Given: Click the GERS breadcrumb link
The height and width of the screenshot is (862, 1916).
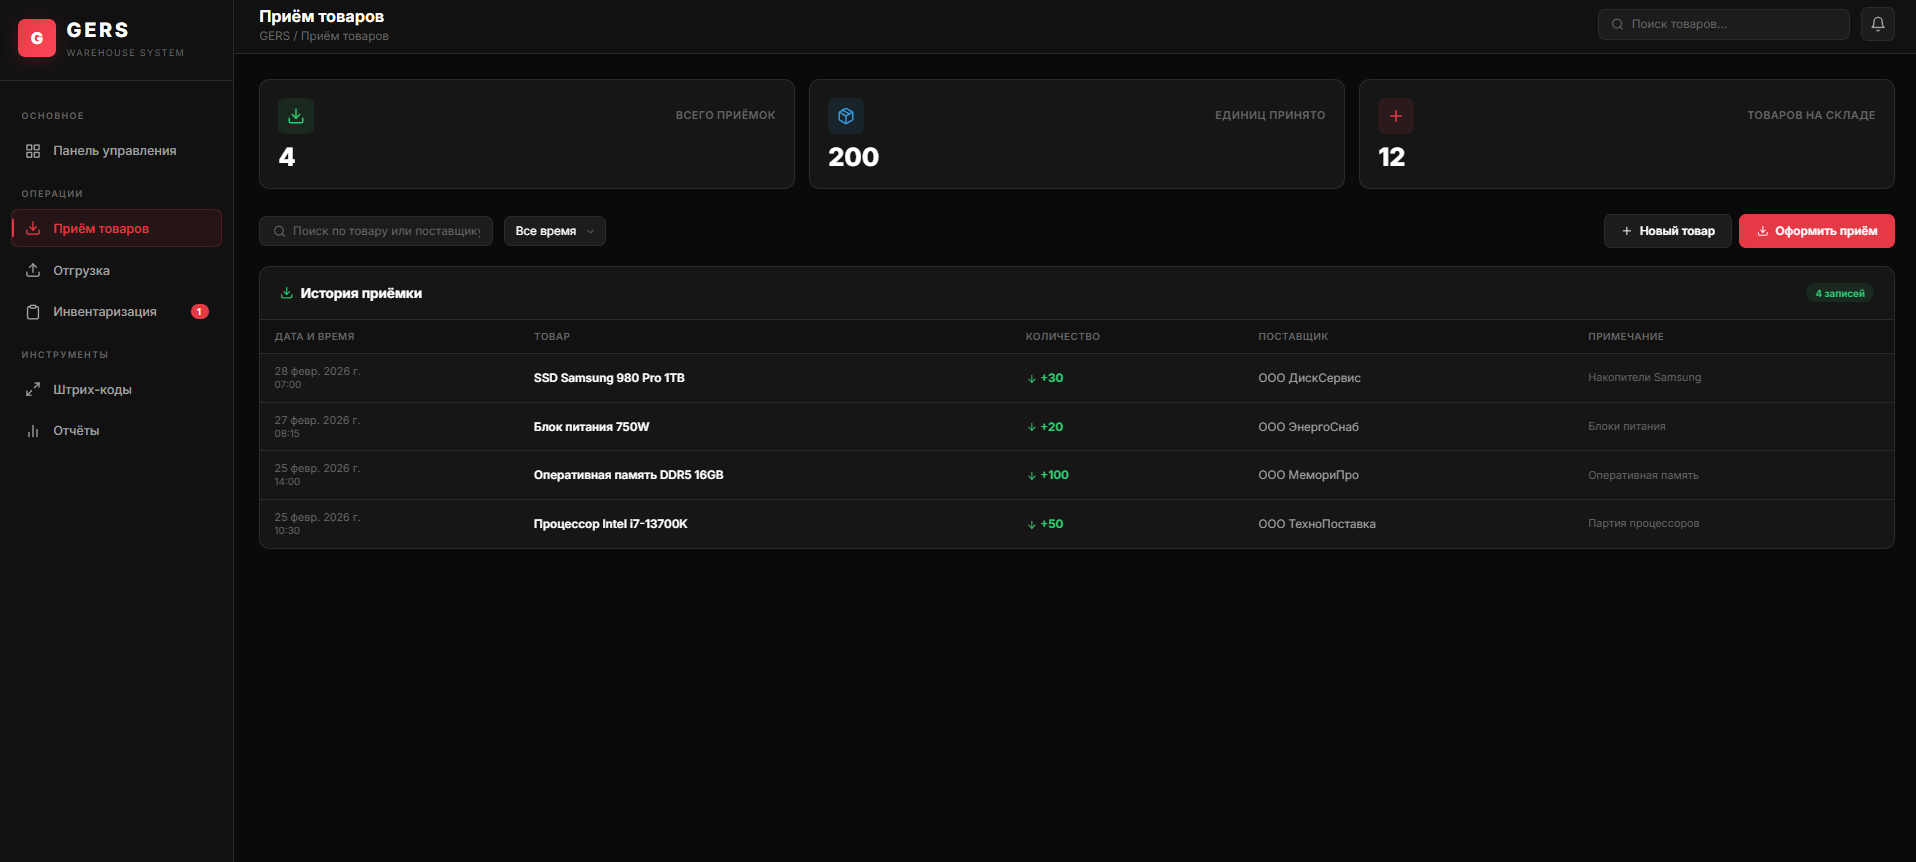Looking at the screenshot, I should 274,36.
